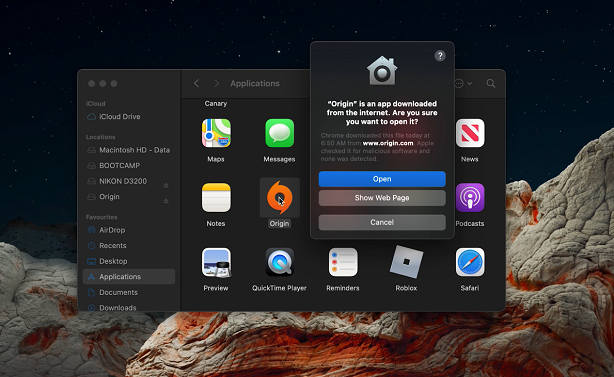
Task: Go forward with the Finder forward arrow
Action: coord(216,83)
